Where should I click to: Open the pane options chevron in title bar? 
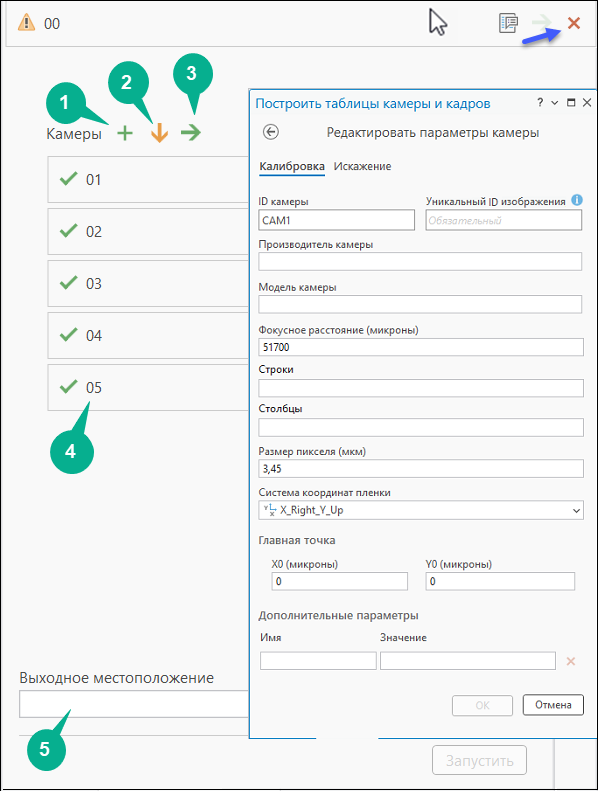coord(555,102)
